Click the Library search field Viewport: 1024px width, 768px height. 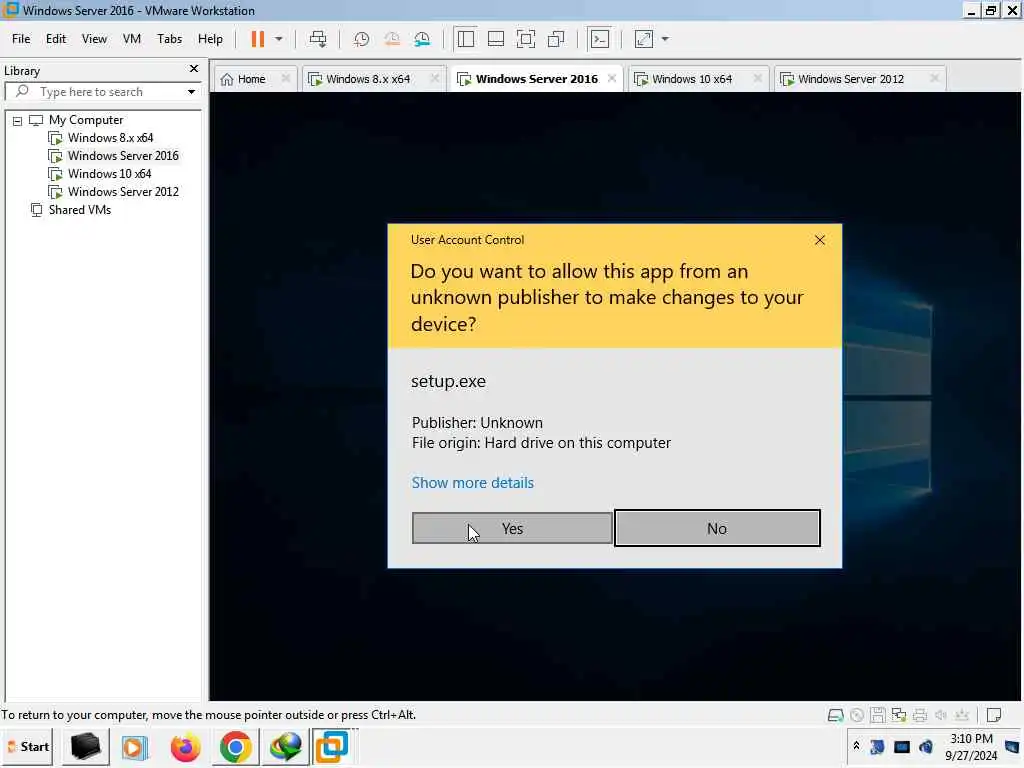pyautogui.click(x=101, y=92)
